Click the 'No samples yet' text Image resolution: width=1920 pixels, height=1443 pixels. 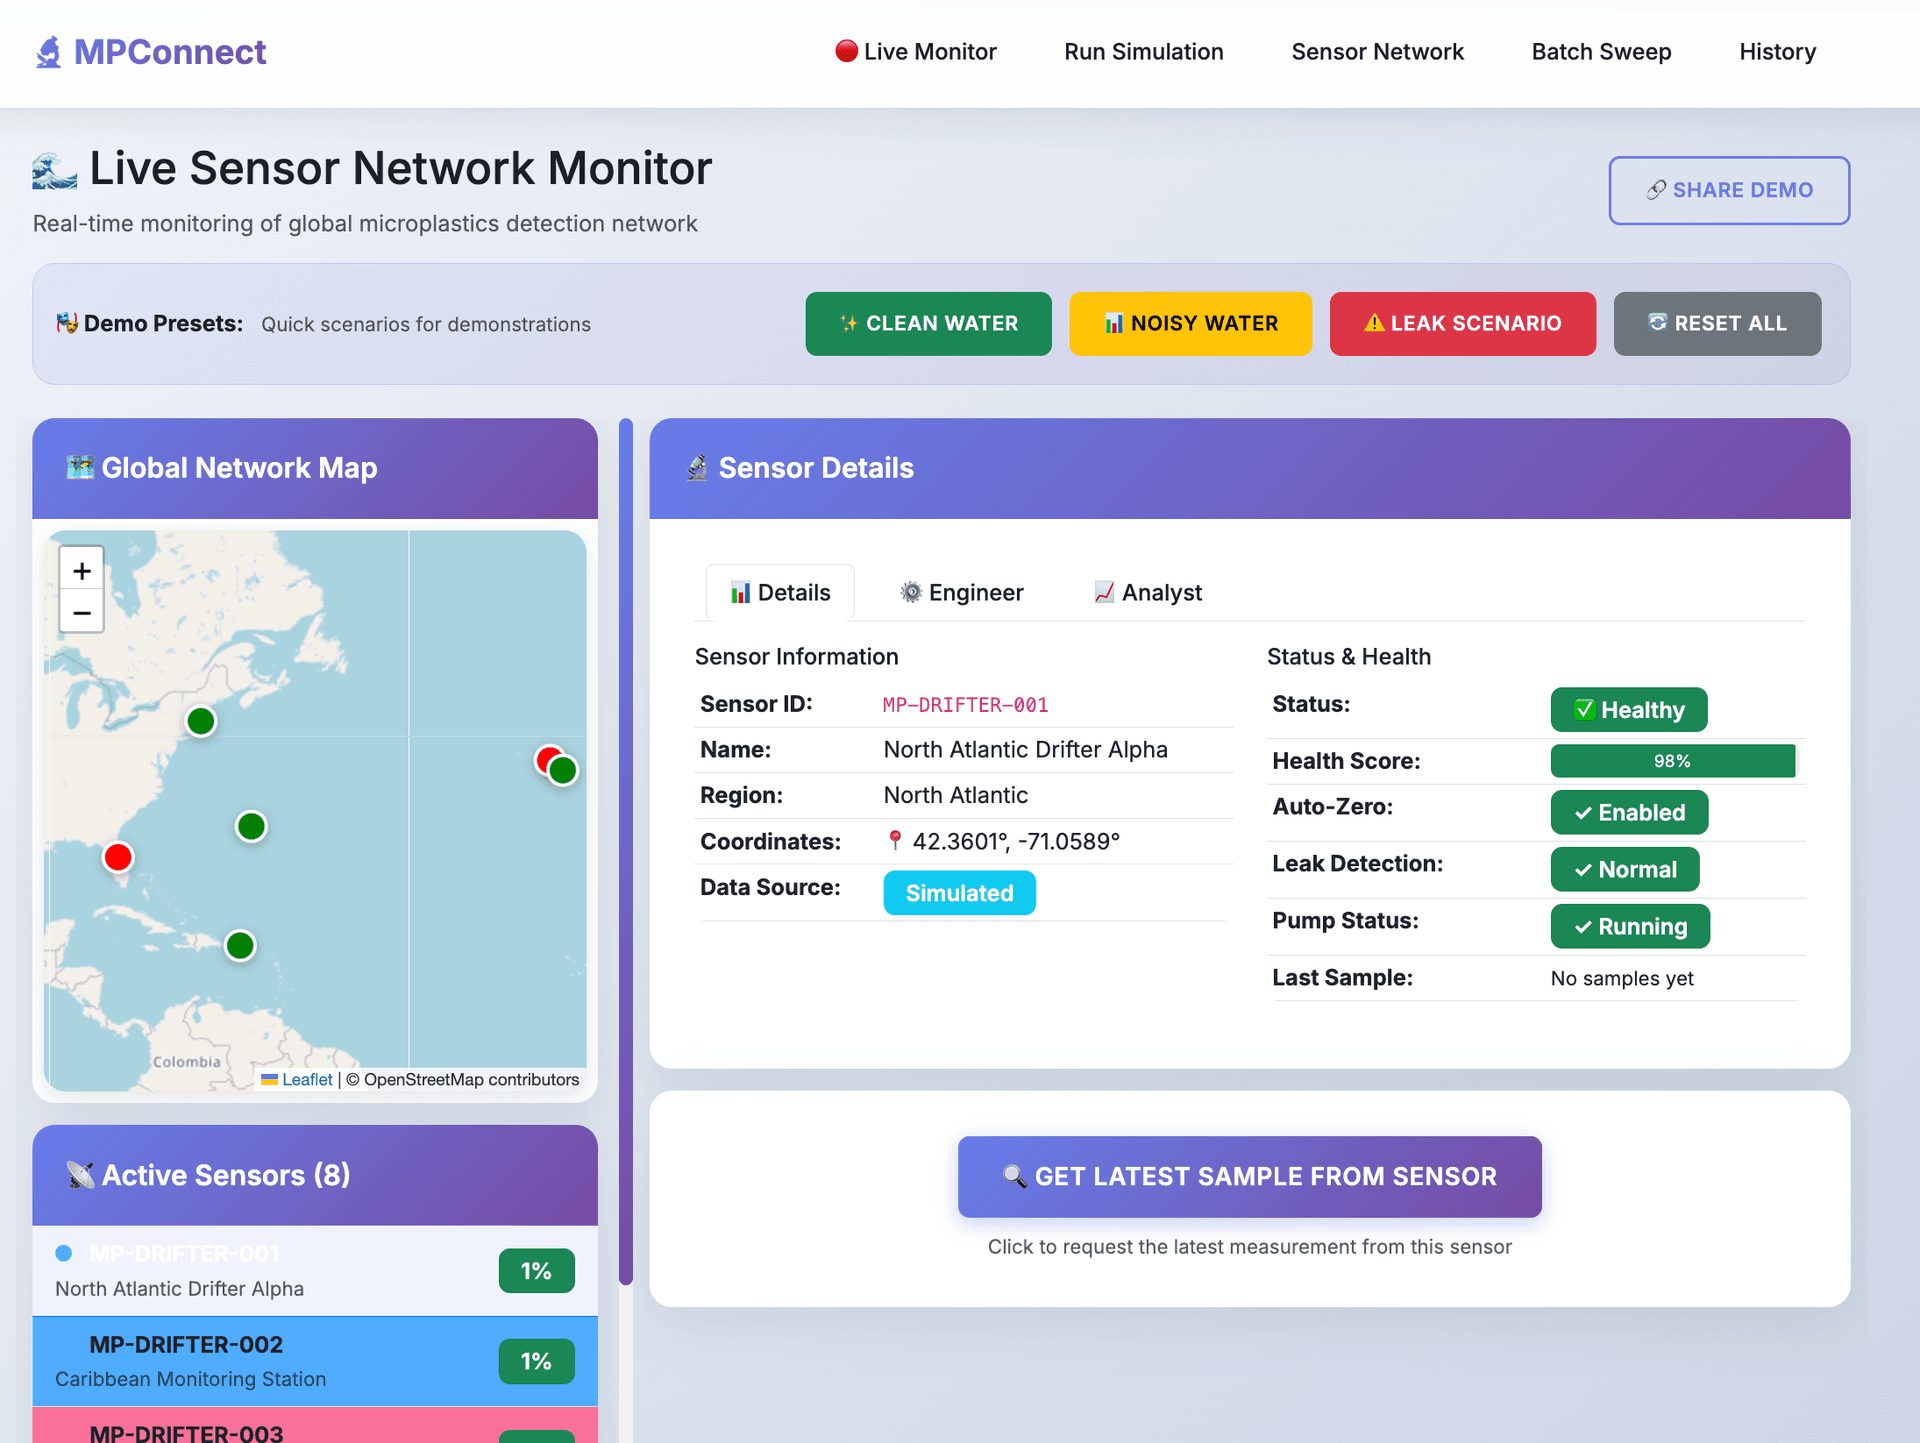tap(1622, 978)
